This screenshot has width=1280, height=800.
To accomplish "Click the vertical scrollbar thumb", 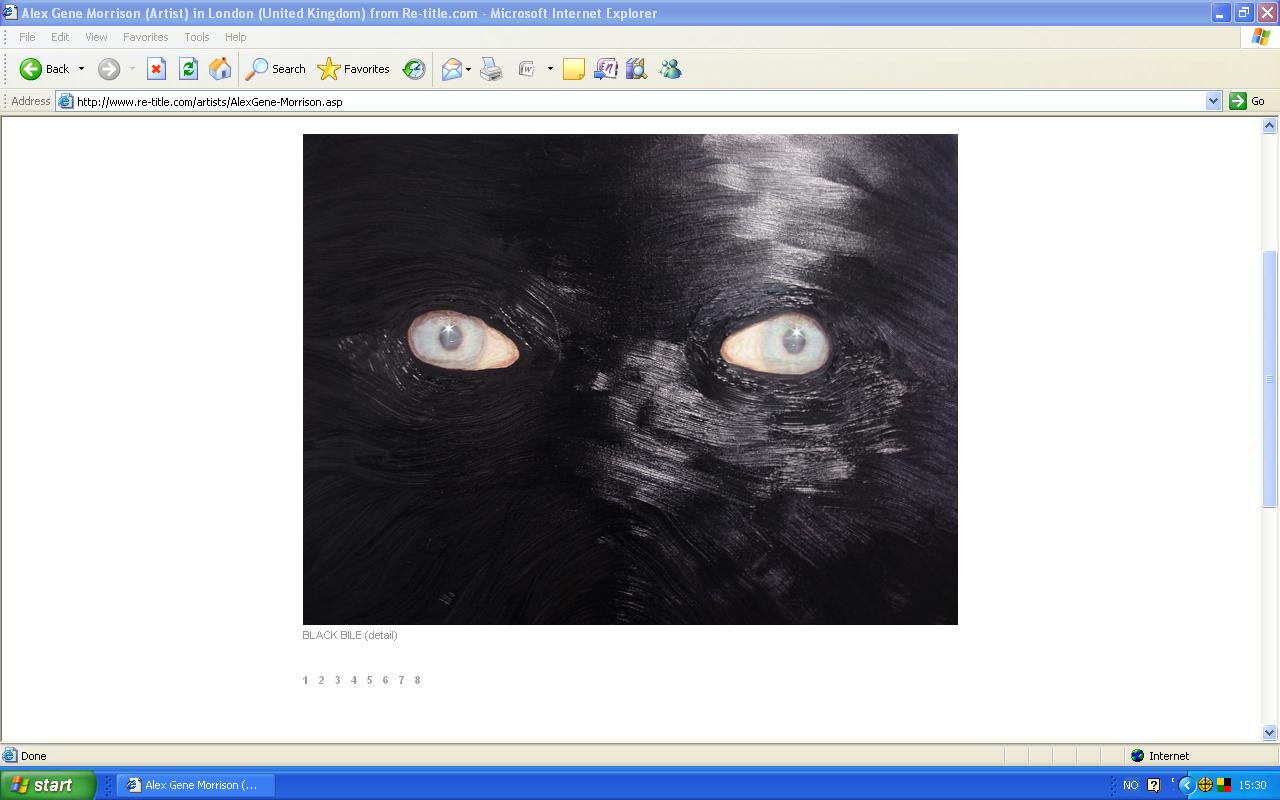I will [1270, 379].
